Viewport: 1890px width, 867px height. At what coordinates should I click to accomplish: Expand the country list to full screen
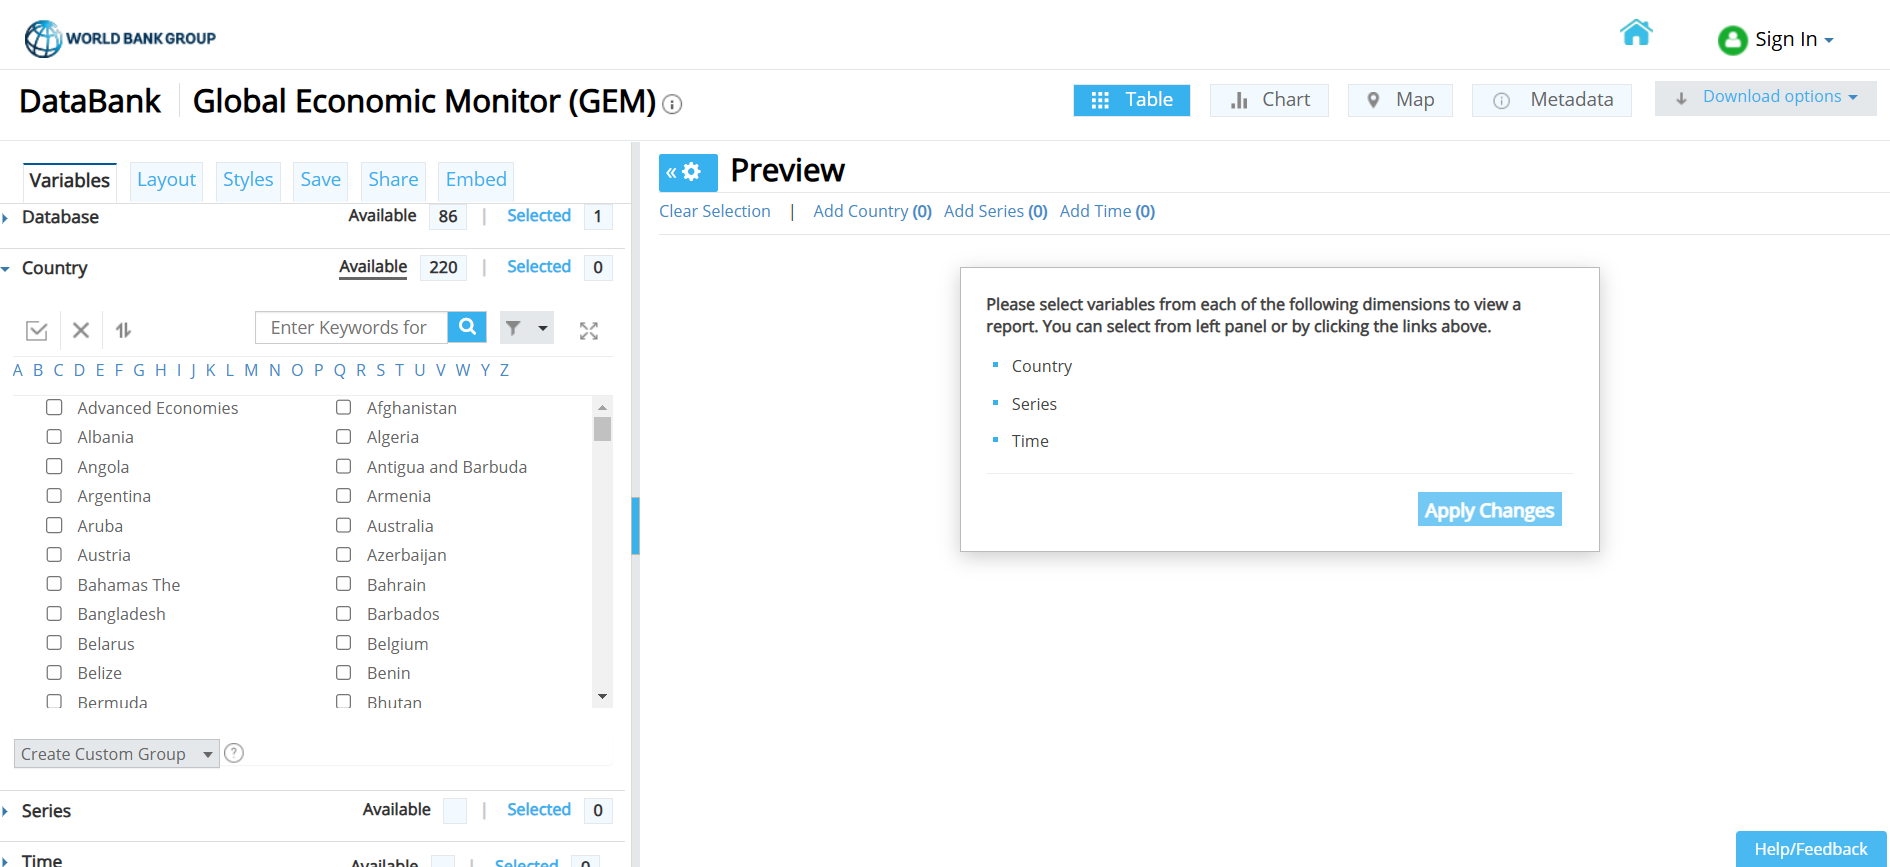(x=589, y=330)
